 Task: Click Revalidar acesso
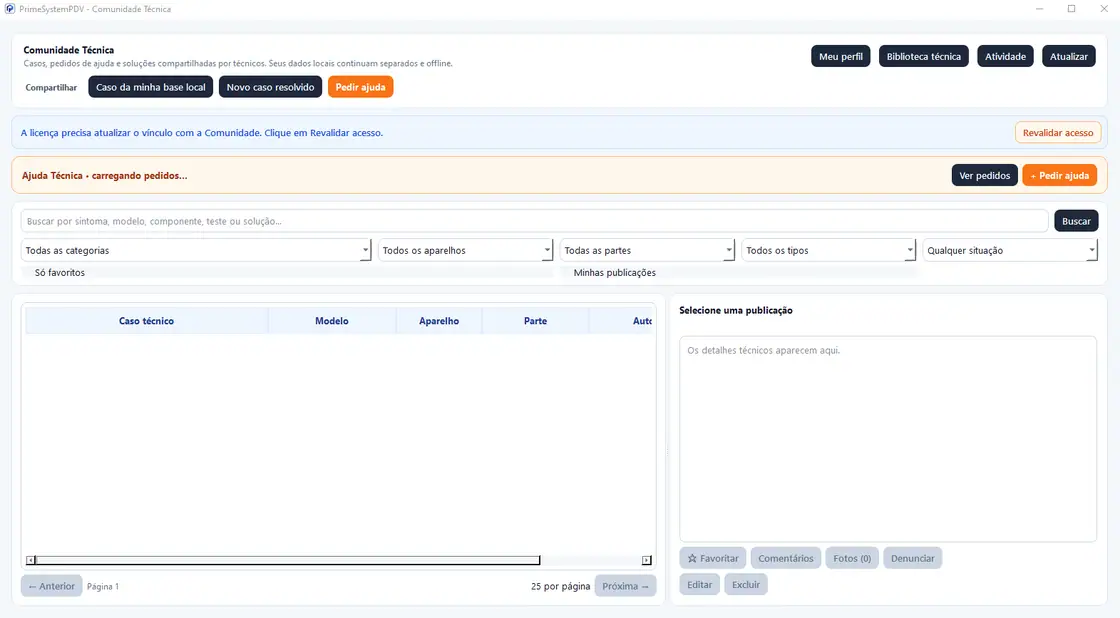click(x=1058, y=133)
